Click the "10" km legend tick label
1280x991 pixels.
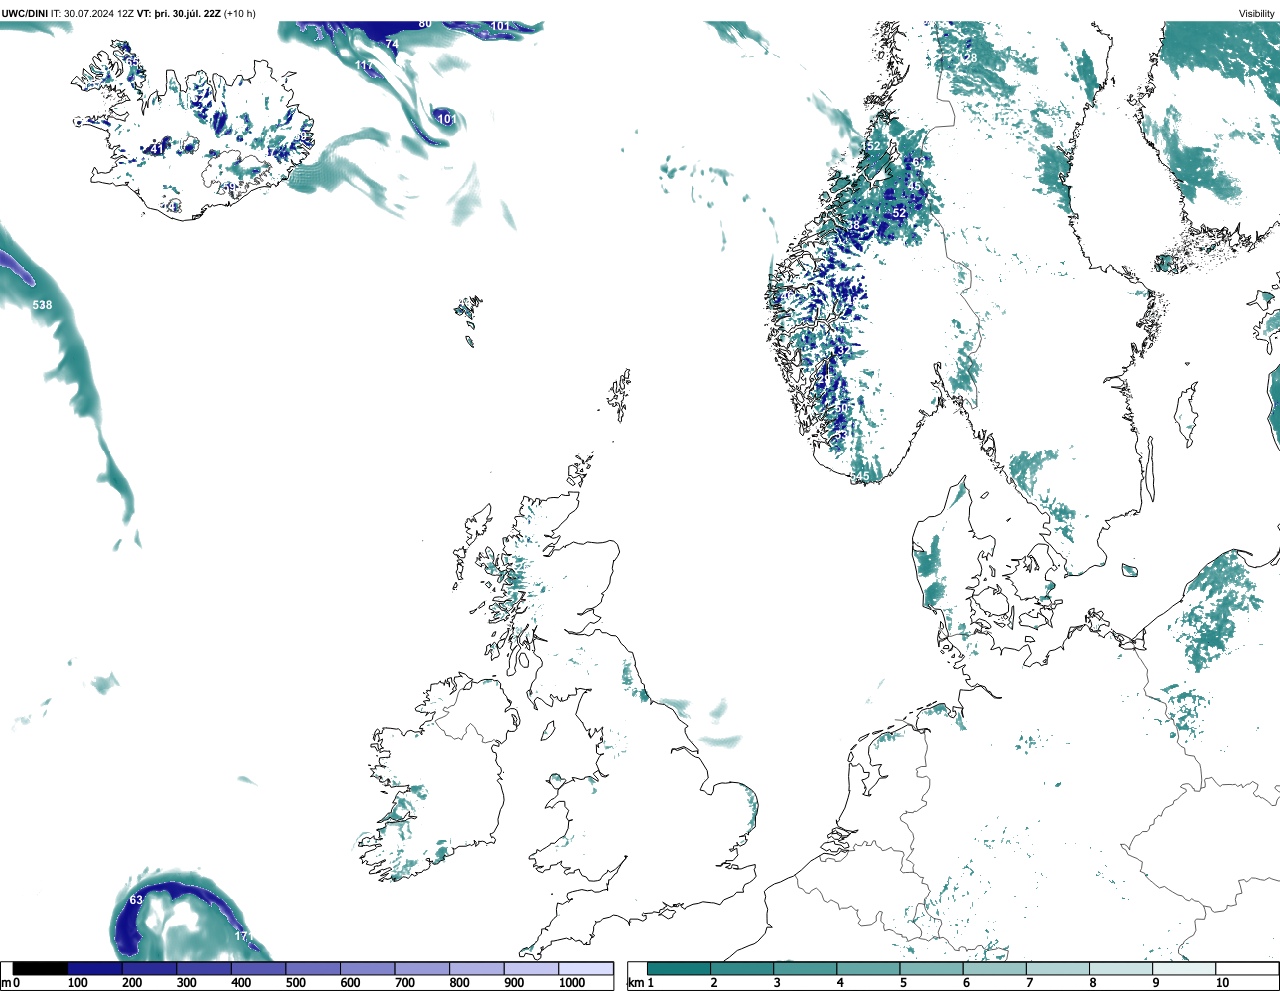tap(1222, 983)
